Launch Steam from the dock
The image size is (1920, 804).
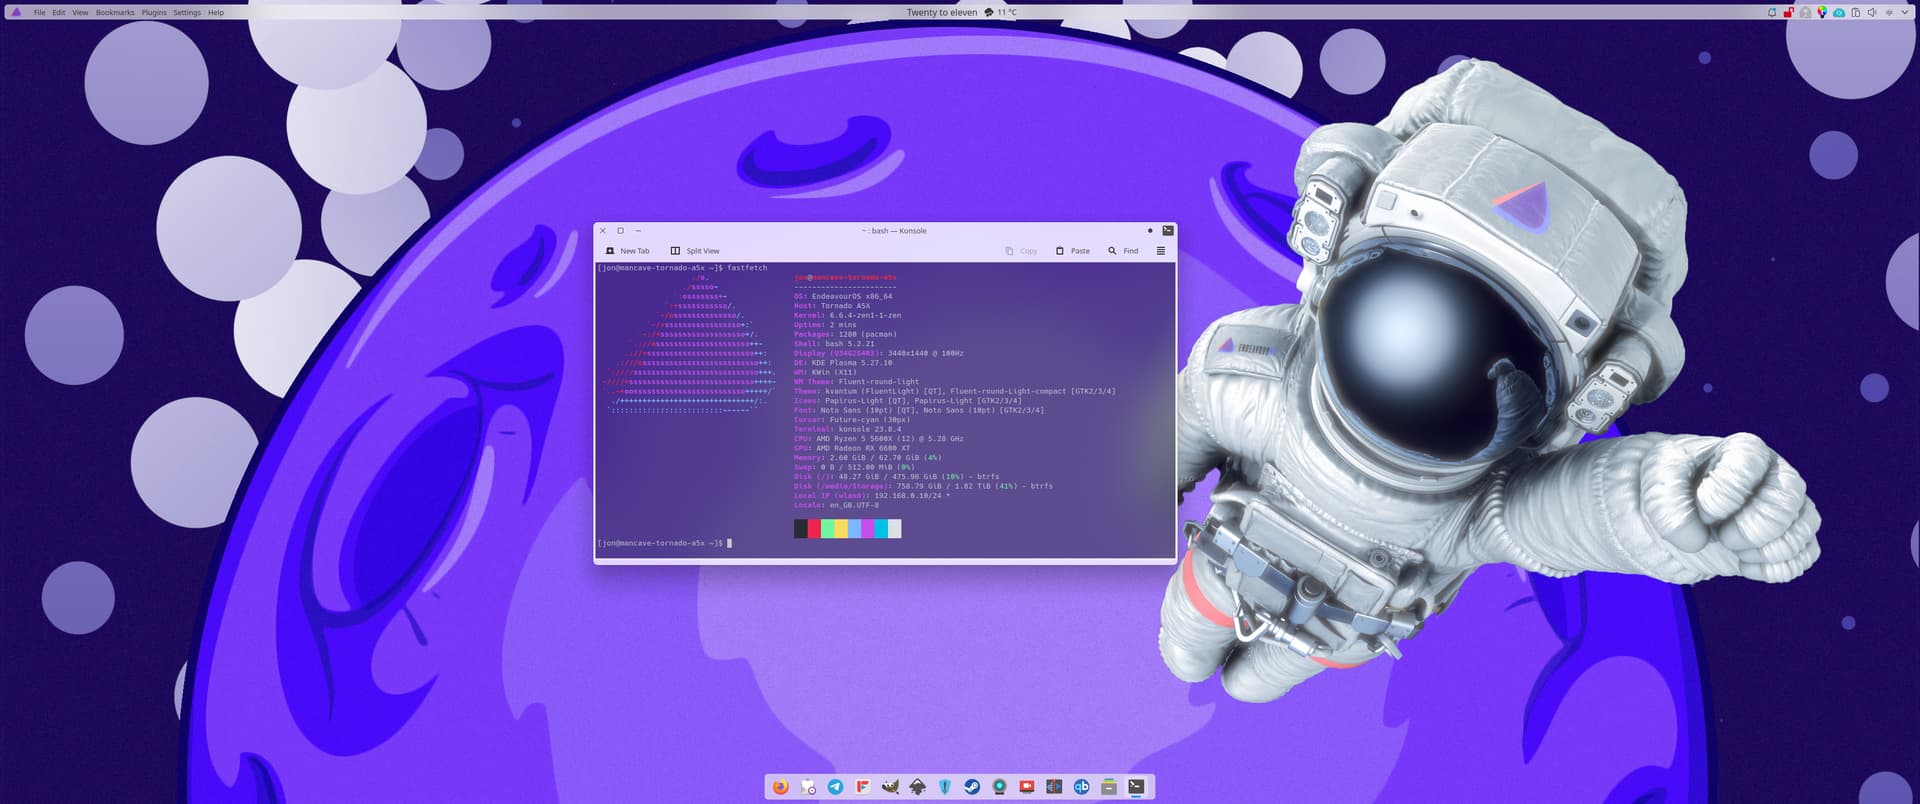point(972,787)
